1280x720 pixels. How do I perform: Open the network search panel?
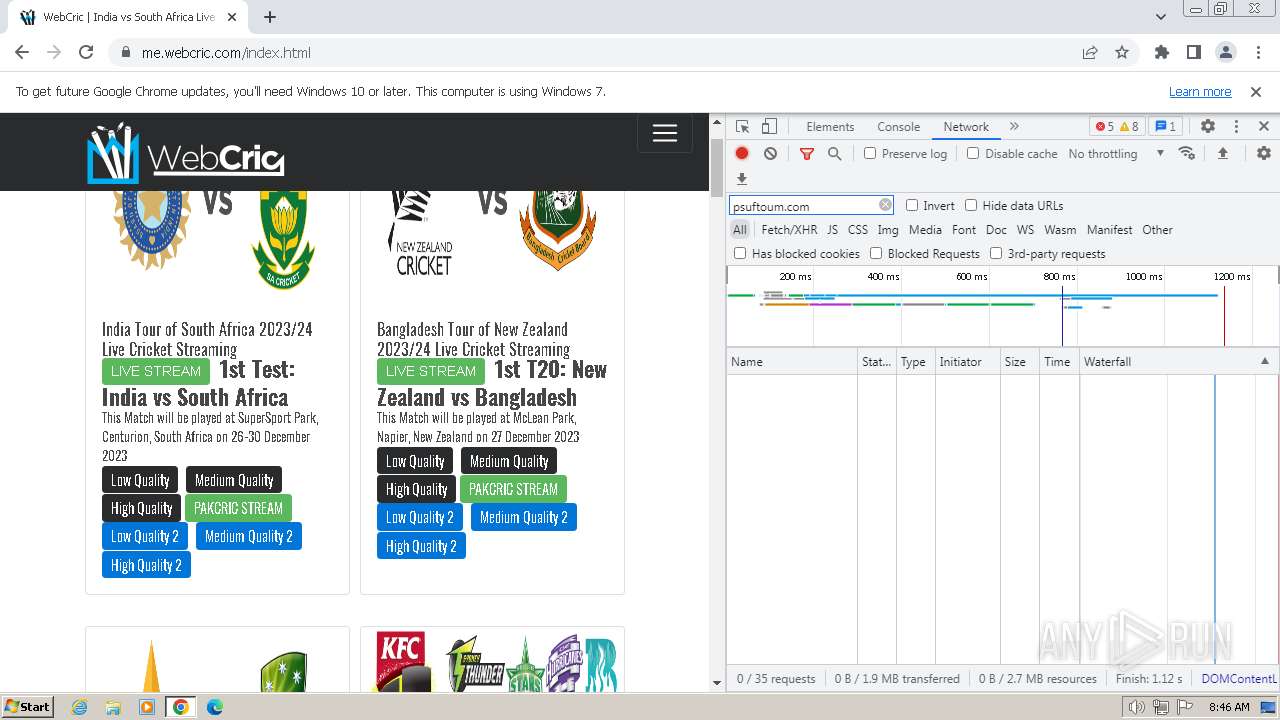click(834, 153)
